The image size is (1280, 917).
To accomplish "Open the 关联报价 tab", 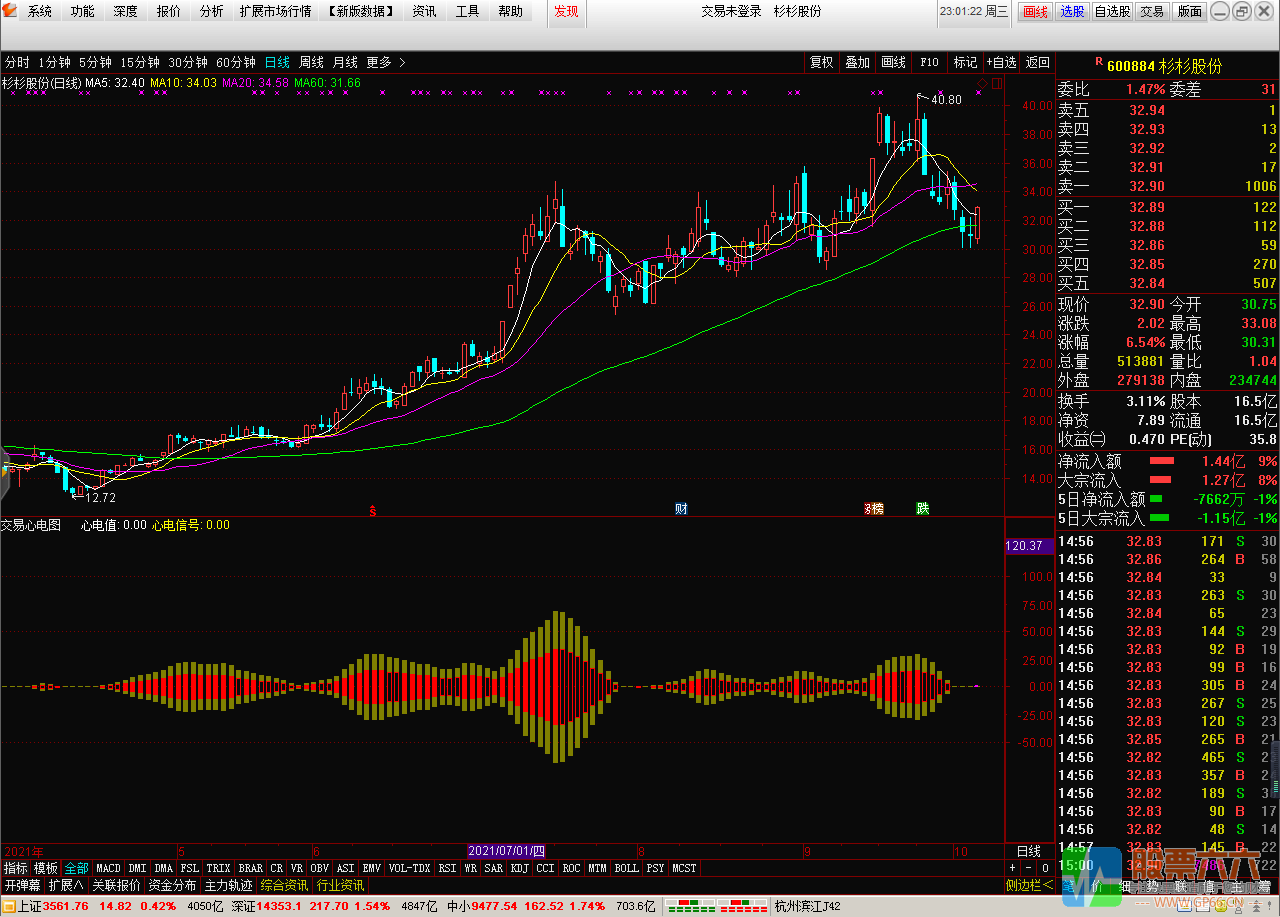I will point(117,885).
